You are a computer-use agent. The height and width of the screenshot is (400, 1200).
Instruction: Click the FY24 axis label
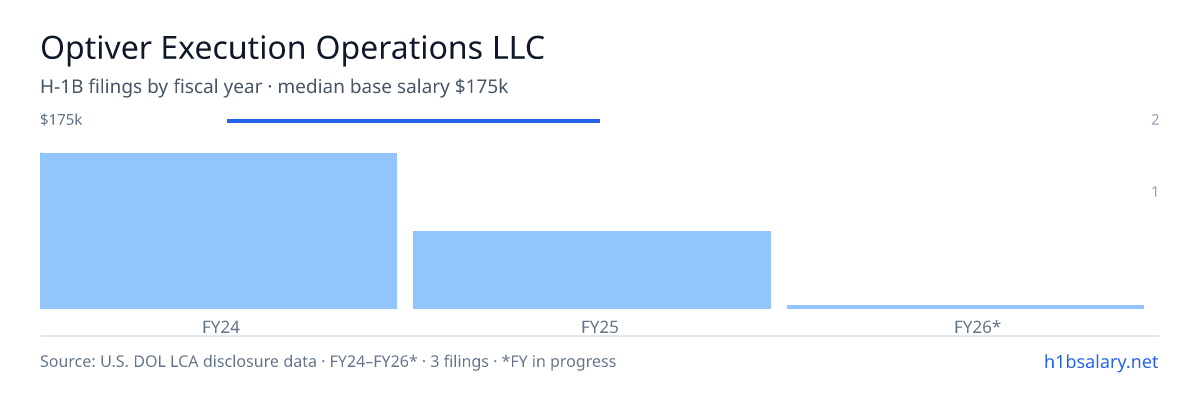218,326
